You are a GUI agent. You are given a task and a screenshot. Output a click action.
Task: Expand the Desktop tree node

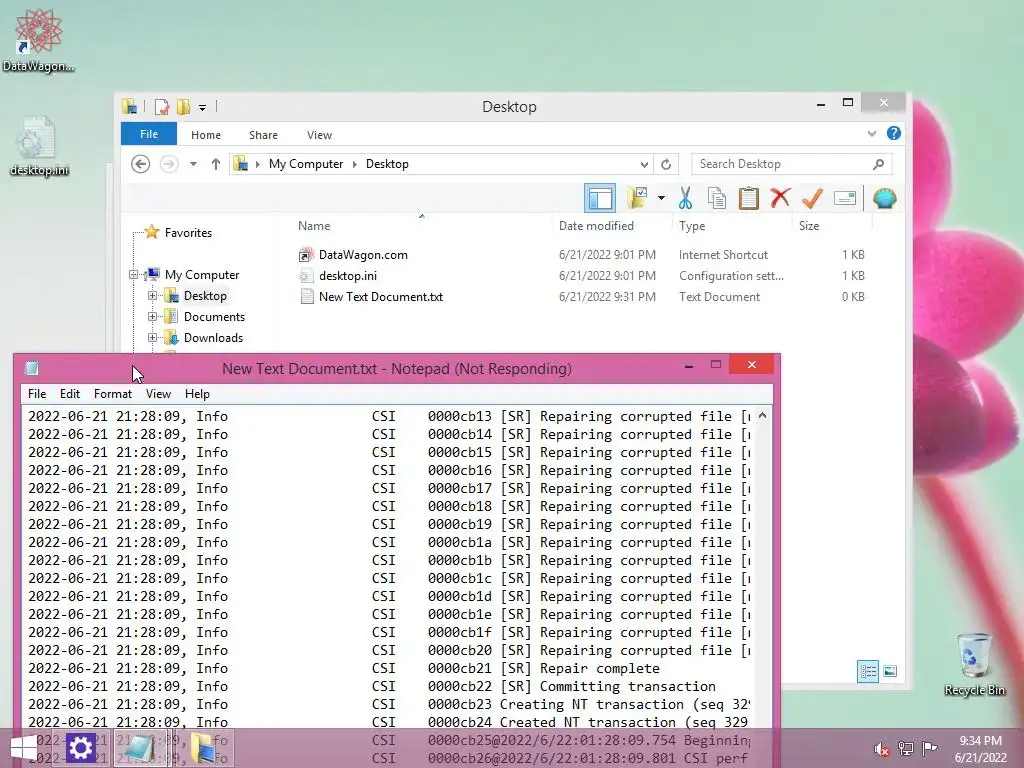tap(152, 296)
